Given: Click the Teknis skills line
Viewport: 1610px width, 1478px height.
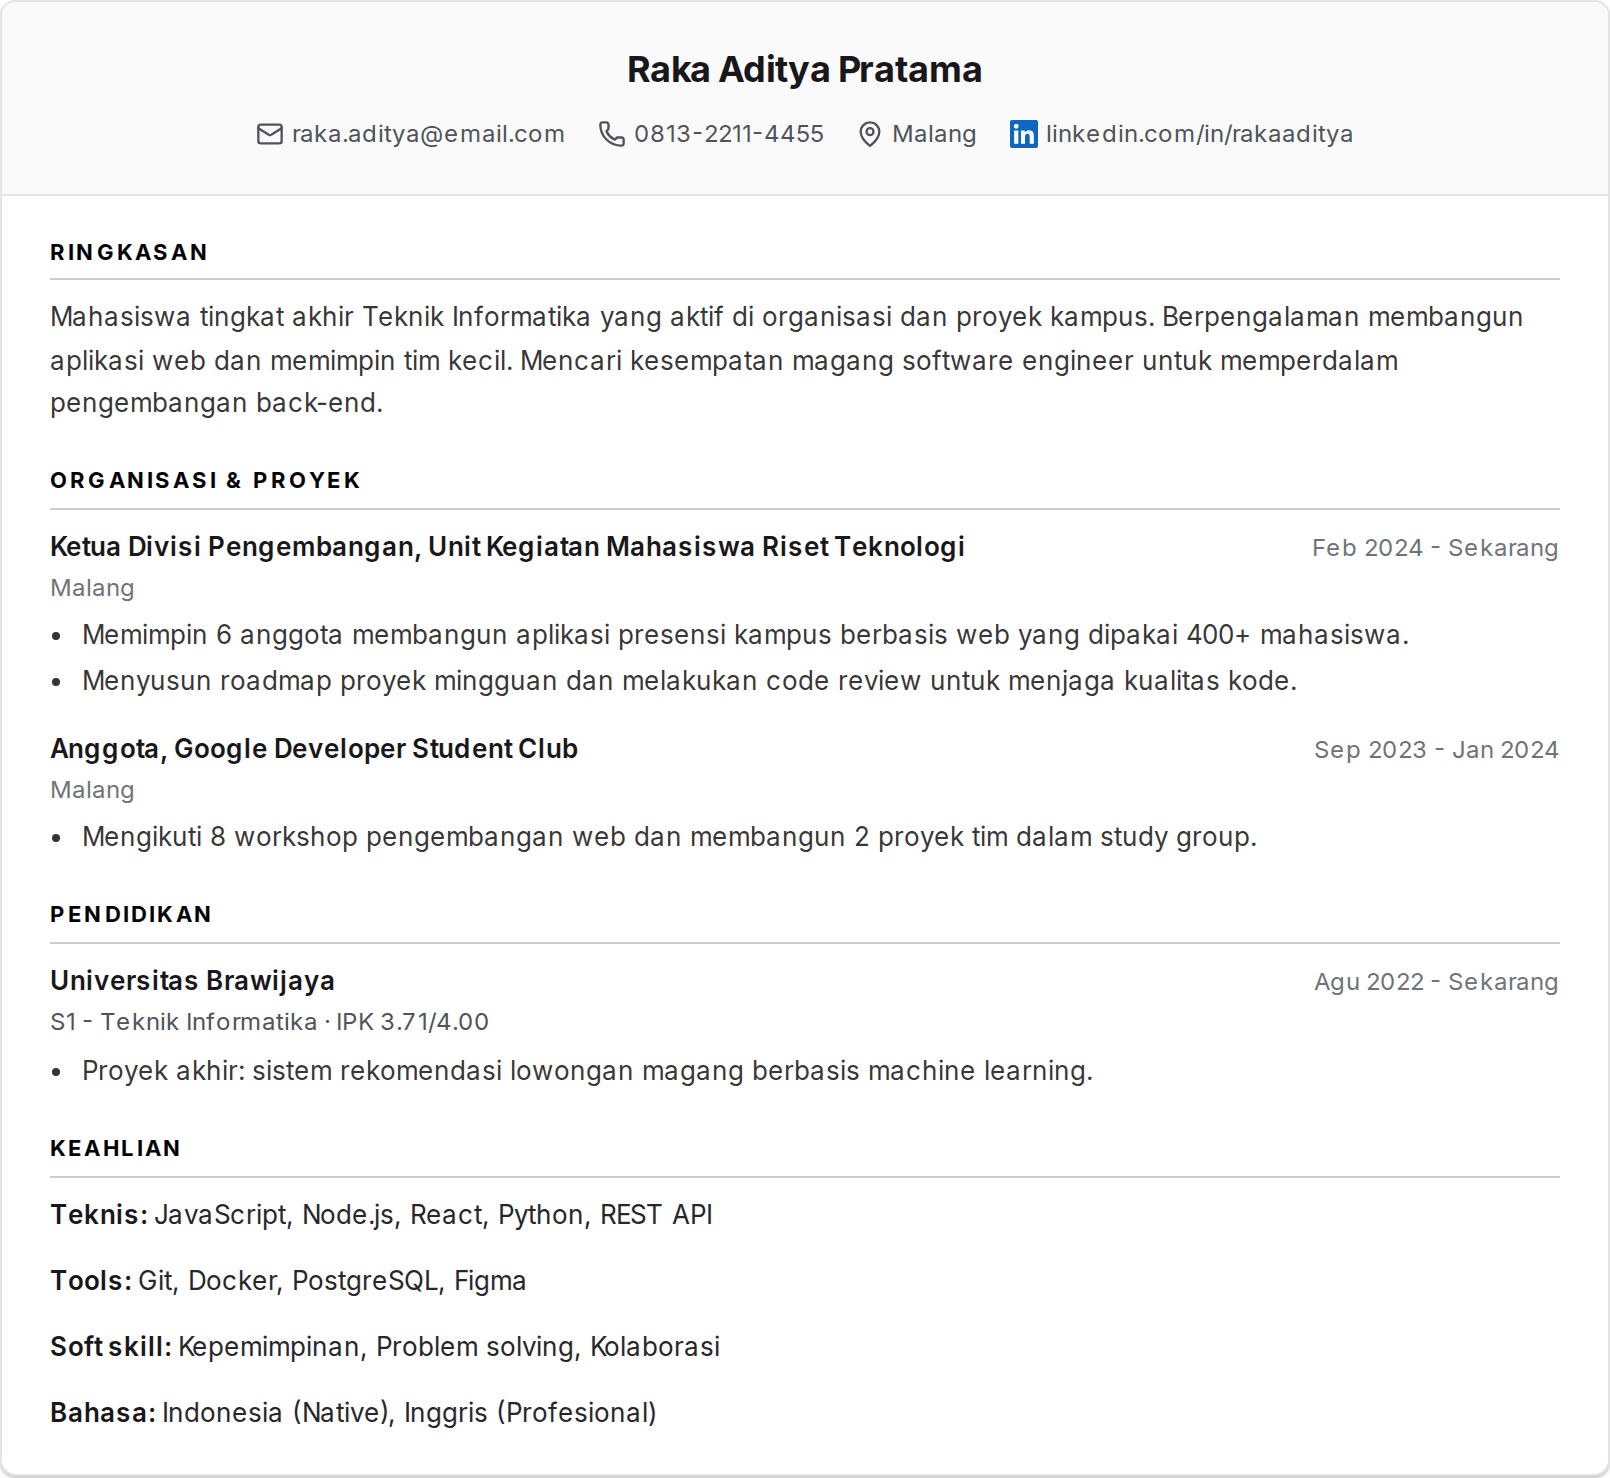Looking at the screenshot, I should click(381, 1215).
